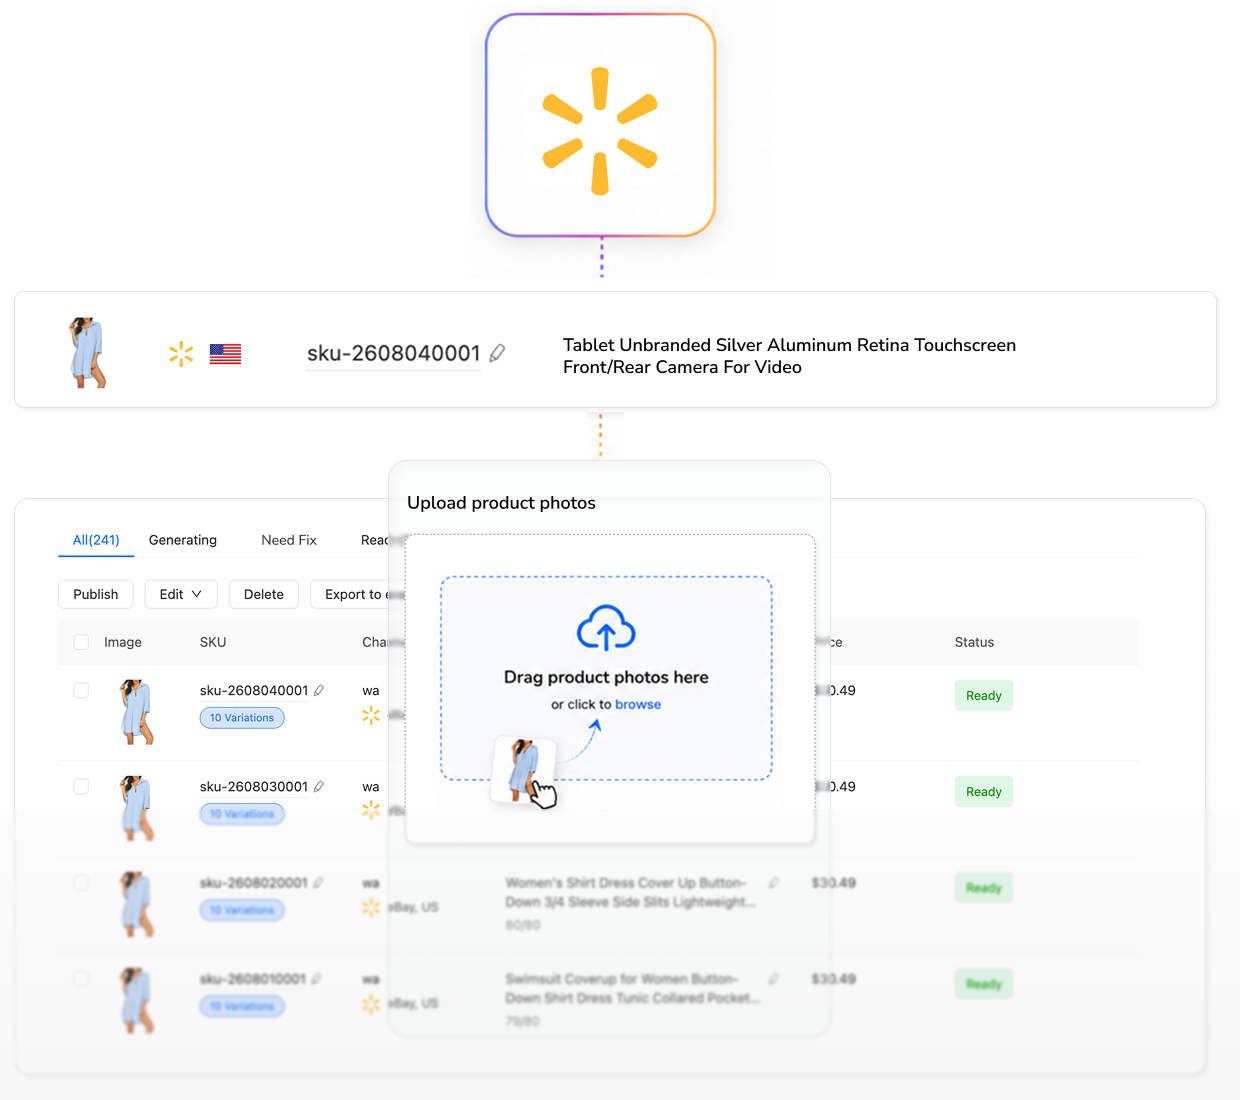Edit the banner sku-2608040001 with its pencil icon
The height and width of the screenshot is (1100, 1240).
click(497, 353)
